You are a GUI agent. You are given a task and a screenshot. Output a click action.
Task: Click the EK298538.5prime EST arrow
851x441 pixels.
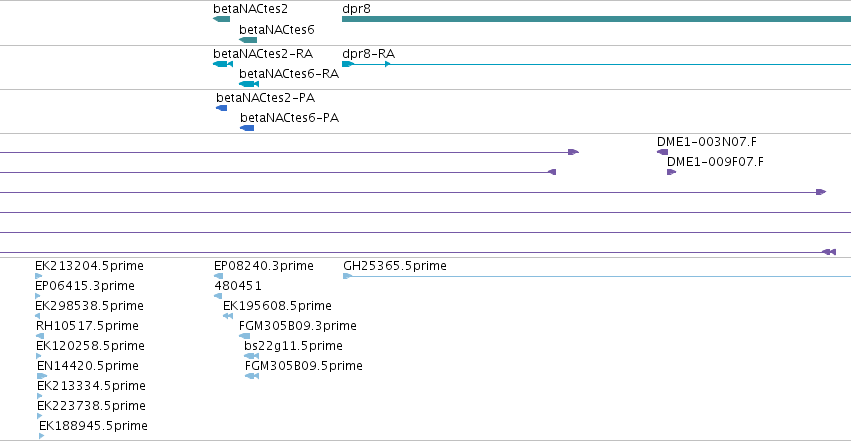(x=37, y=316)
